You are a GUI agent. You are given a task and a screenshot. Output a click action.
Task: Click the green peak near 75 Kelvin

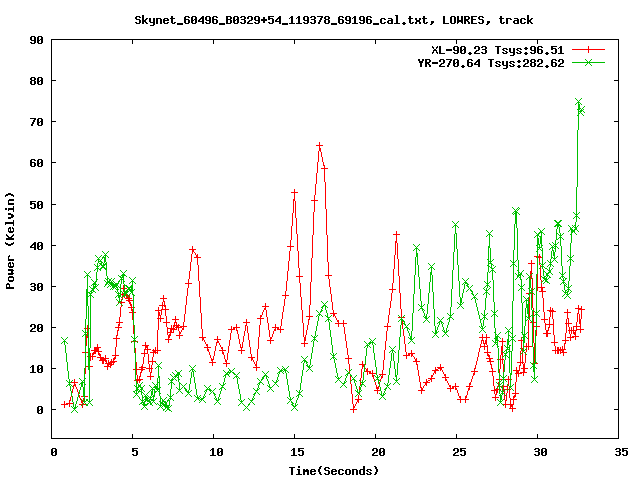tap(578, 101)
